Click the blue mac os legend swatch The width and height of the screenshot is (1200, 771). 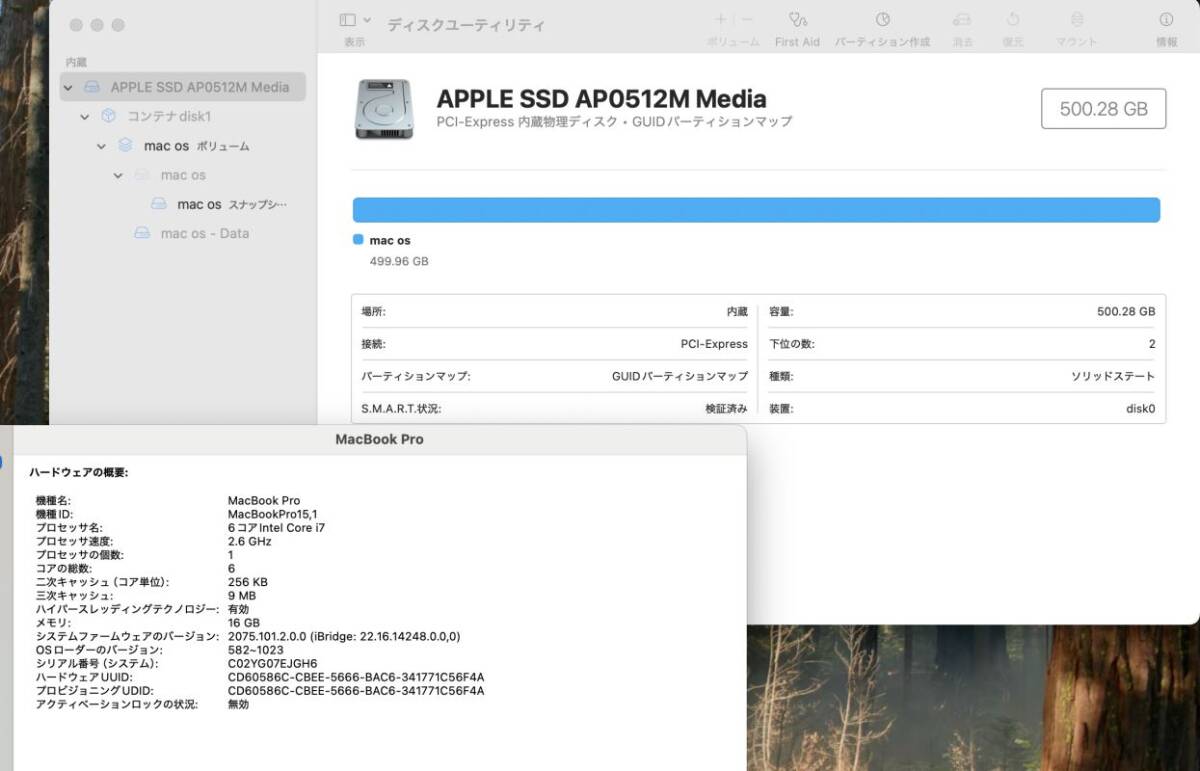(358, 240)
